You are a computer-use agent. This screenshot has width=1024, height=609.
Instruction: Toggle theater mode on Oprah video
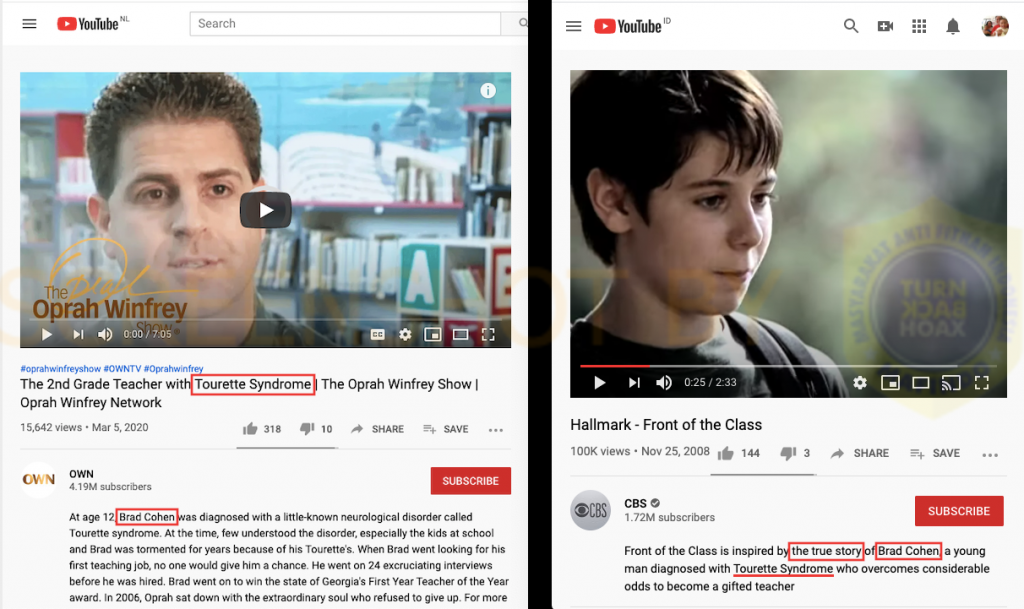460,335
